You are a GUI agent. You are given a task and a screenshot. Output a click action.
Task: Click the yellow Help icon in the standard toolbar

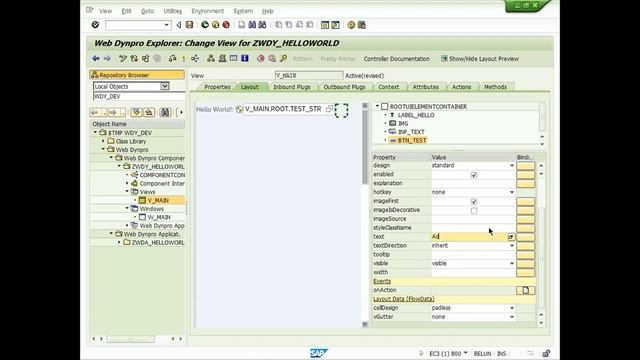pyautogui.click(x=351, y=25)
